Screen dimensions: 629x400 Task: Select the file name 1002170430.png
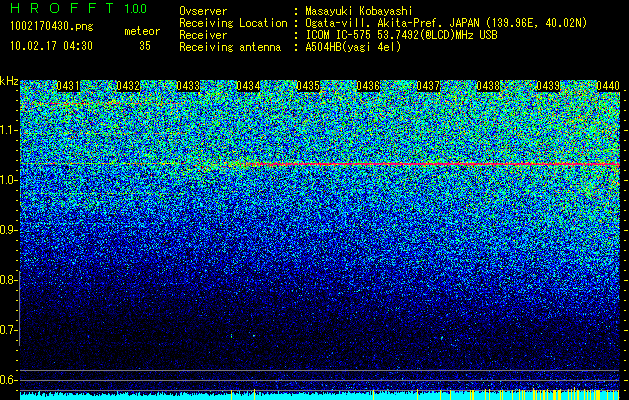click(x=52, y=27)
